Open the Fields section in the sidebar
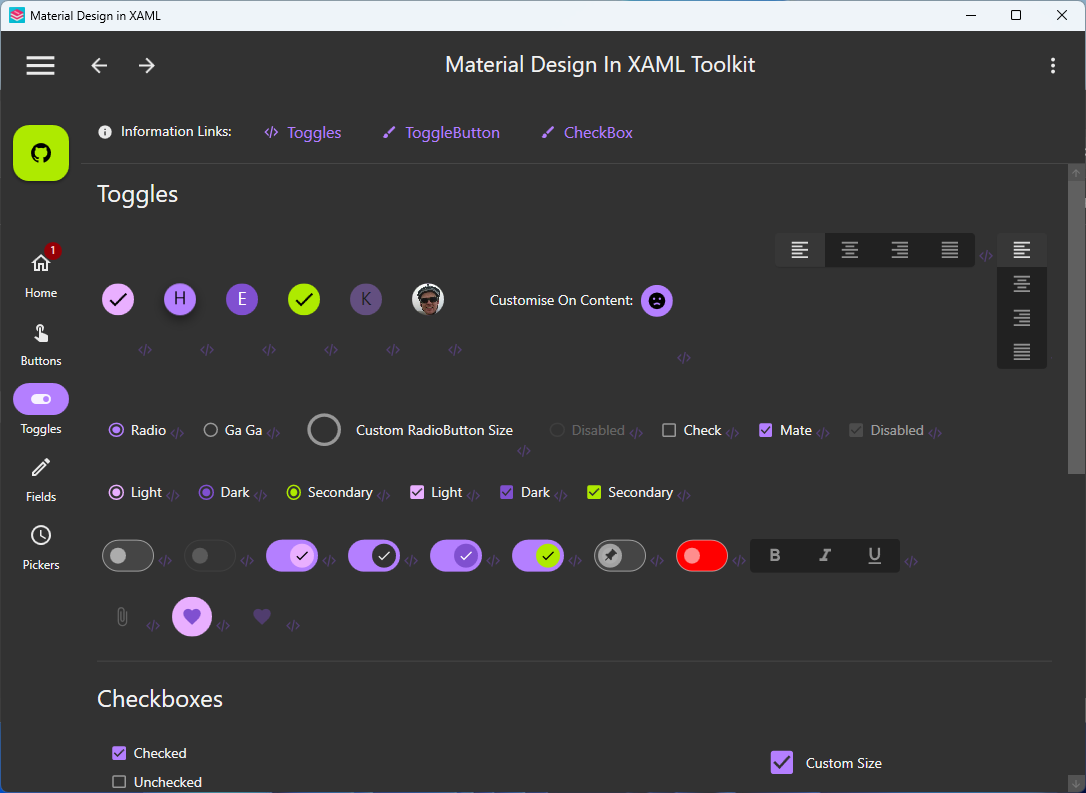Viewport: 1086px width, 793px height. coord(40,476)
